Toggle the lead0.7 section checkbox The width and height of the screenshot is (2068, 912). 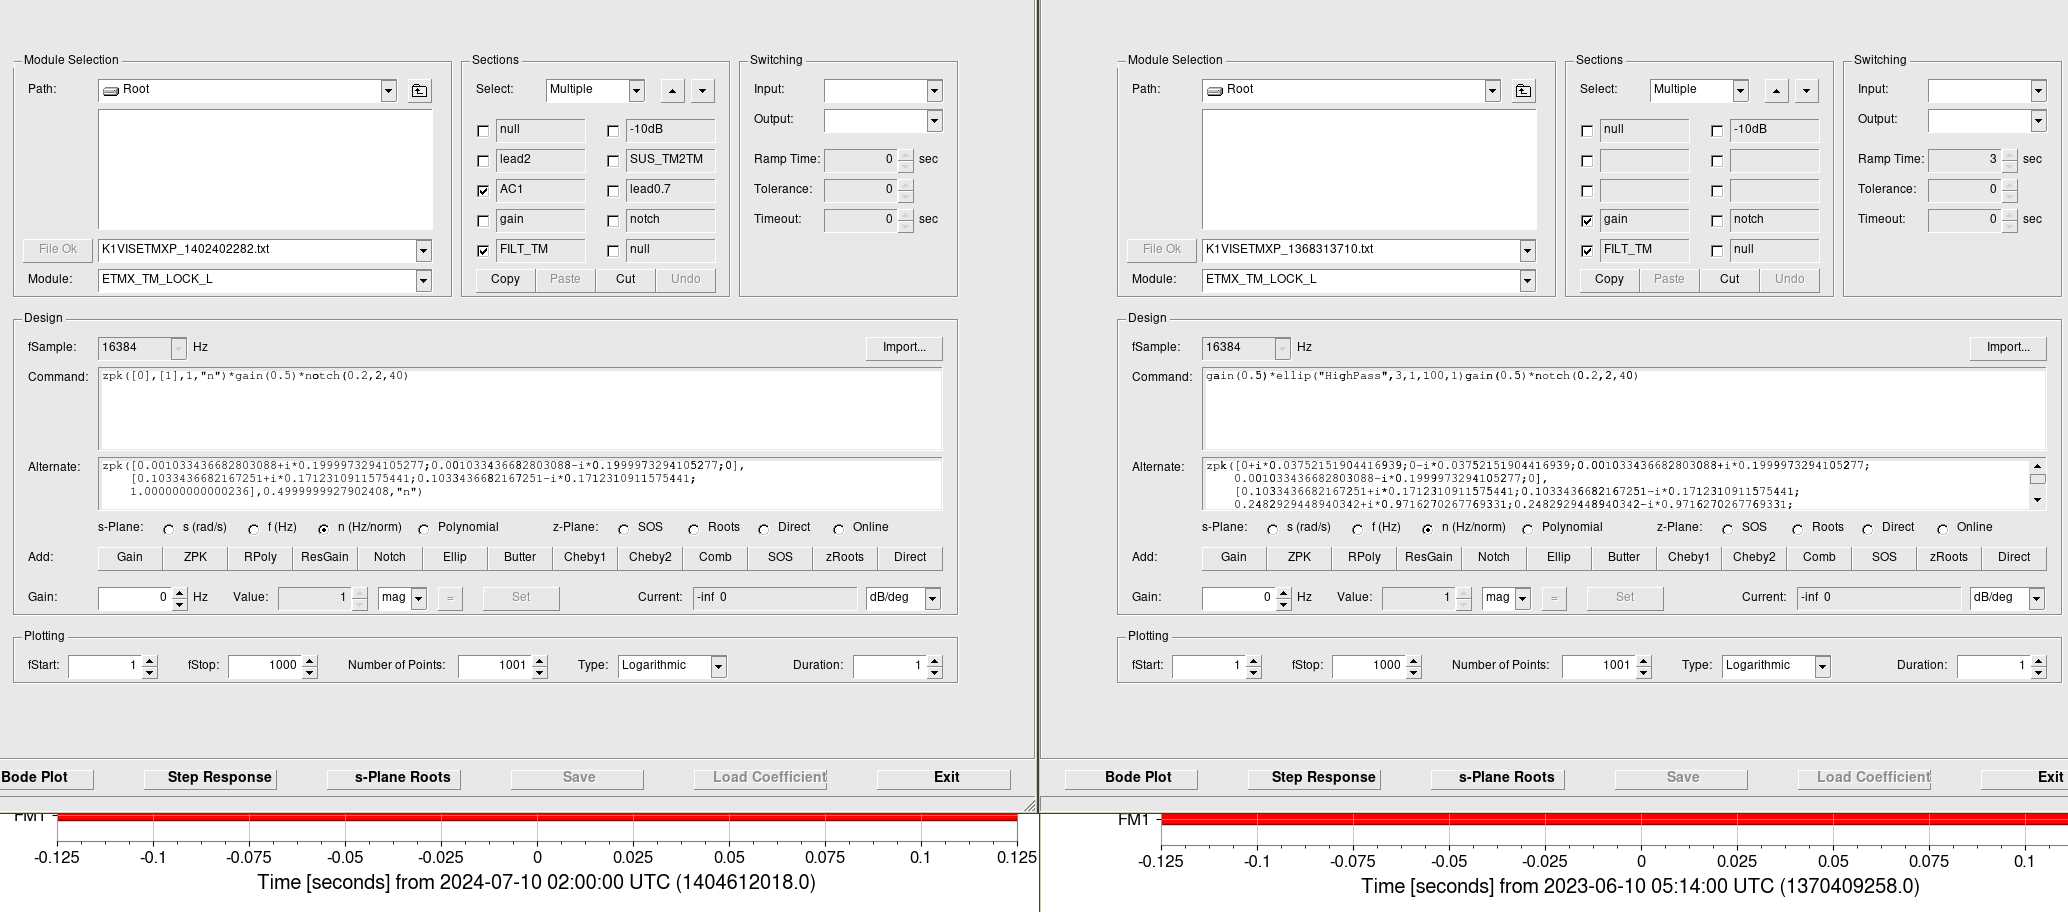point(613,190)
